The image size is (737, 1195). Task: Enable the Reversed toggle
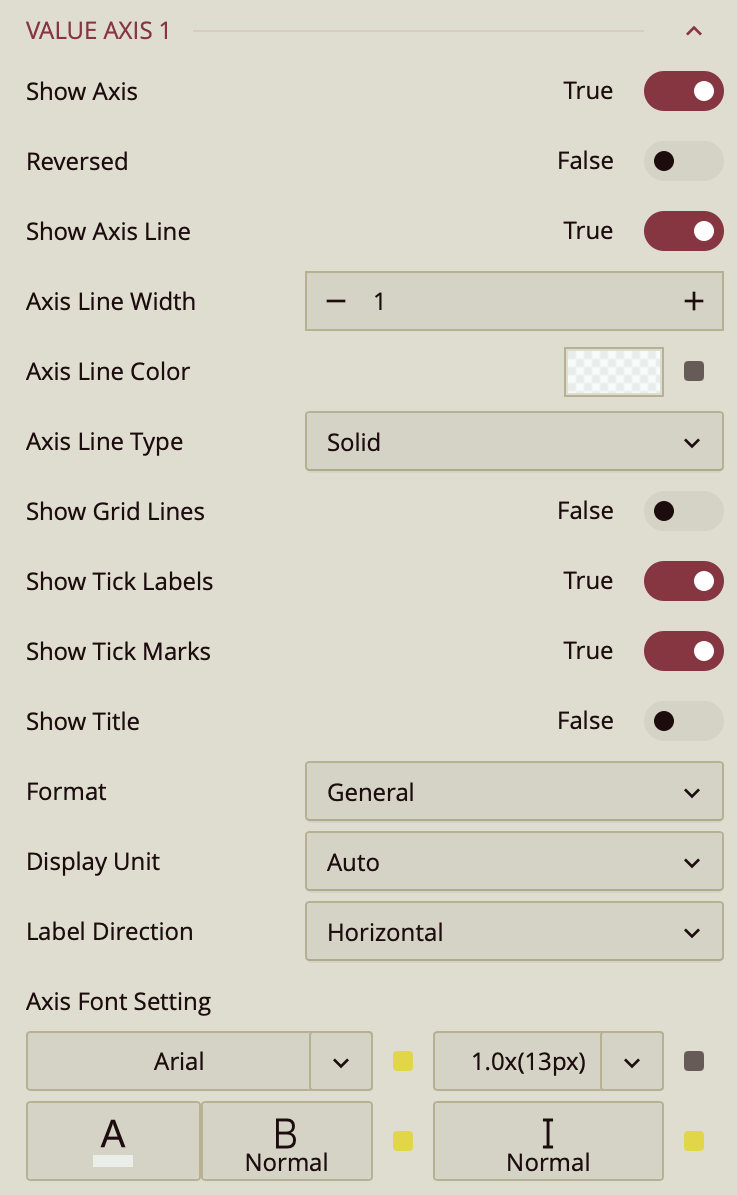683,161
